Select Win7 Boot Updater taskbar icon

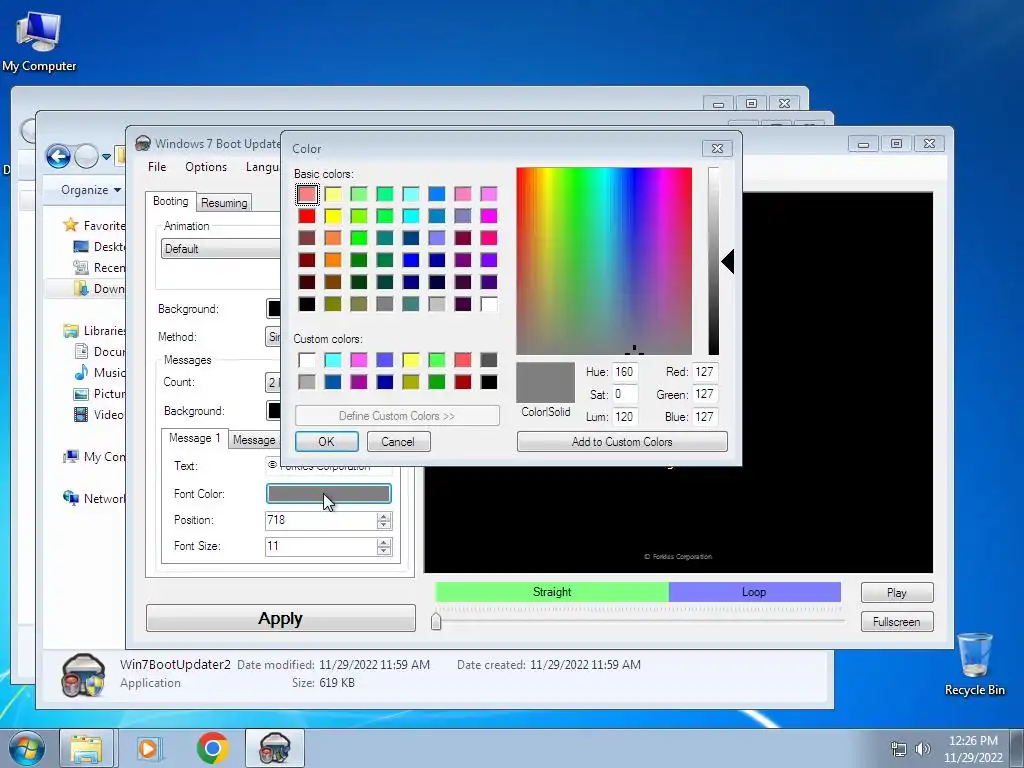pyautogui.click(x=275, y=748)
